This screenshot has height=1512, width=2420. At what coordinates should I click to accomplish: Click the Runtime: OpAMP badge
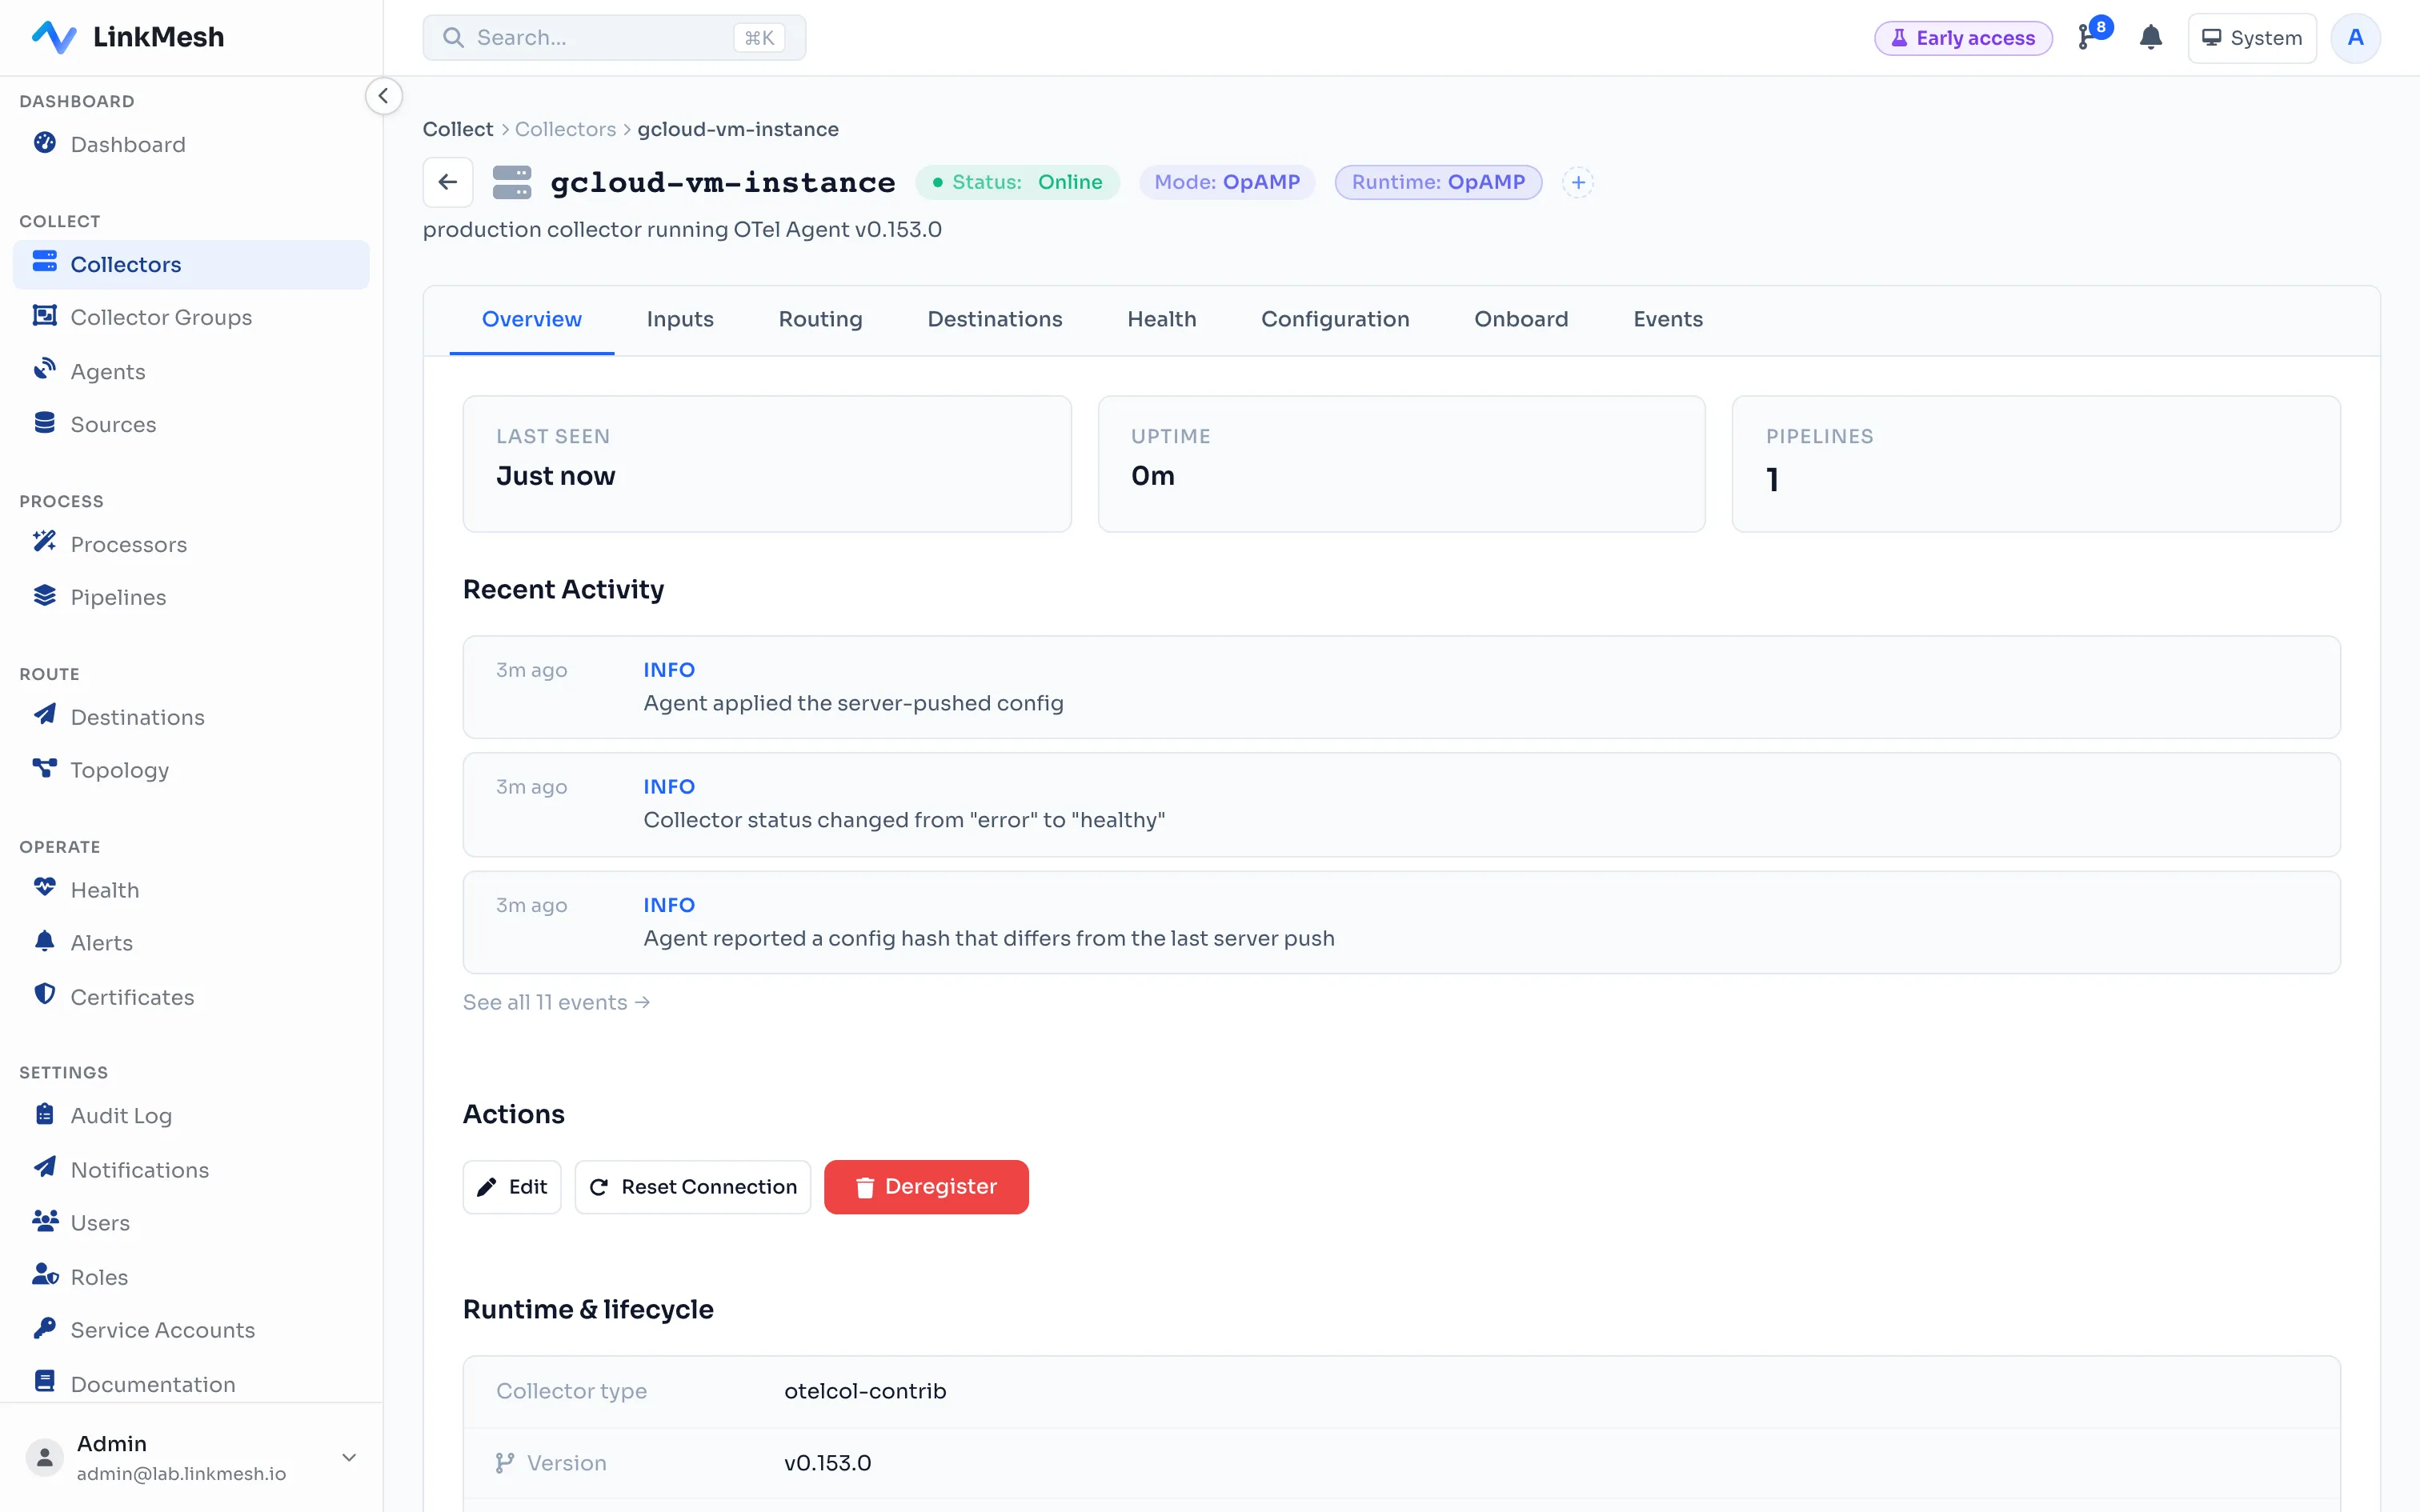pos(1438,182)
